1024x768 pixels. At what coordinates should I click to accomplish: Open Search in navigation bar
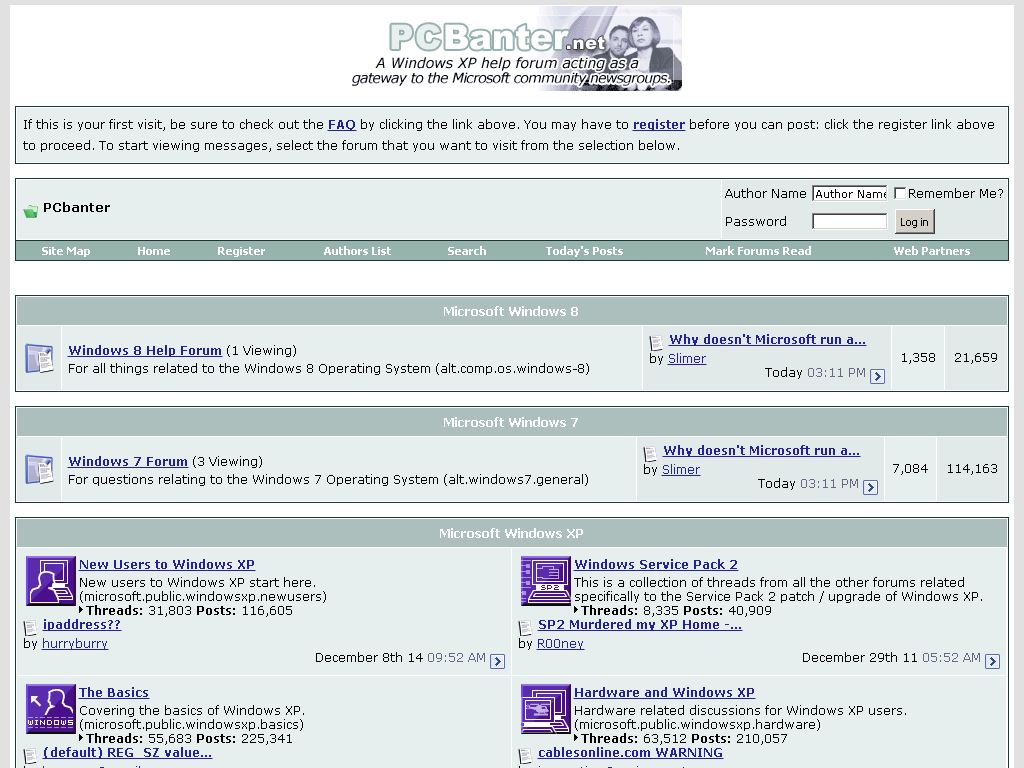[467, 251]
